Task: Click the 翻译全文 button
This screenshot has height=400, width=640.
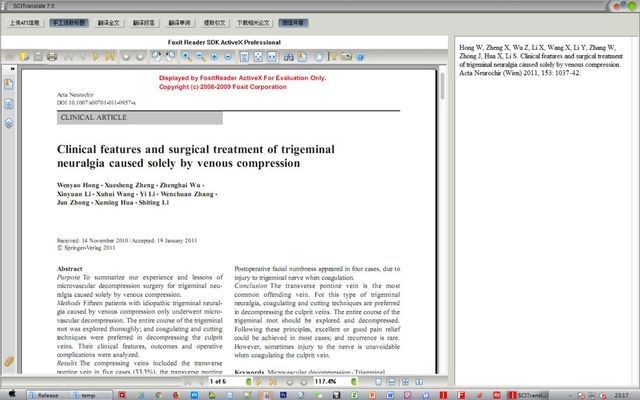Action: point(110,23)
